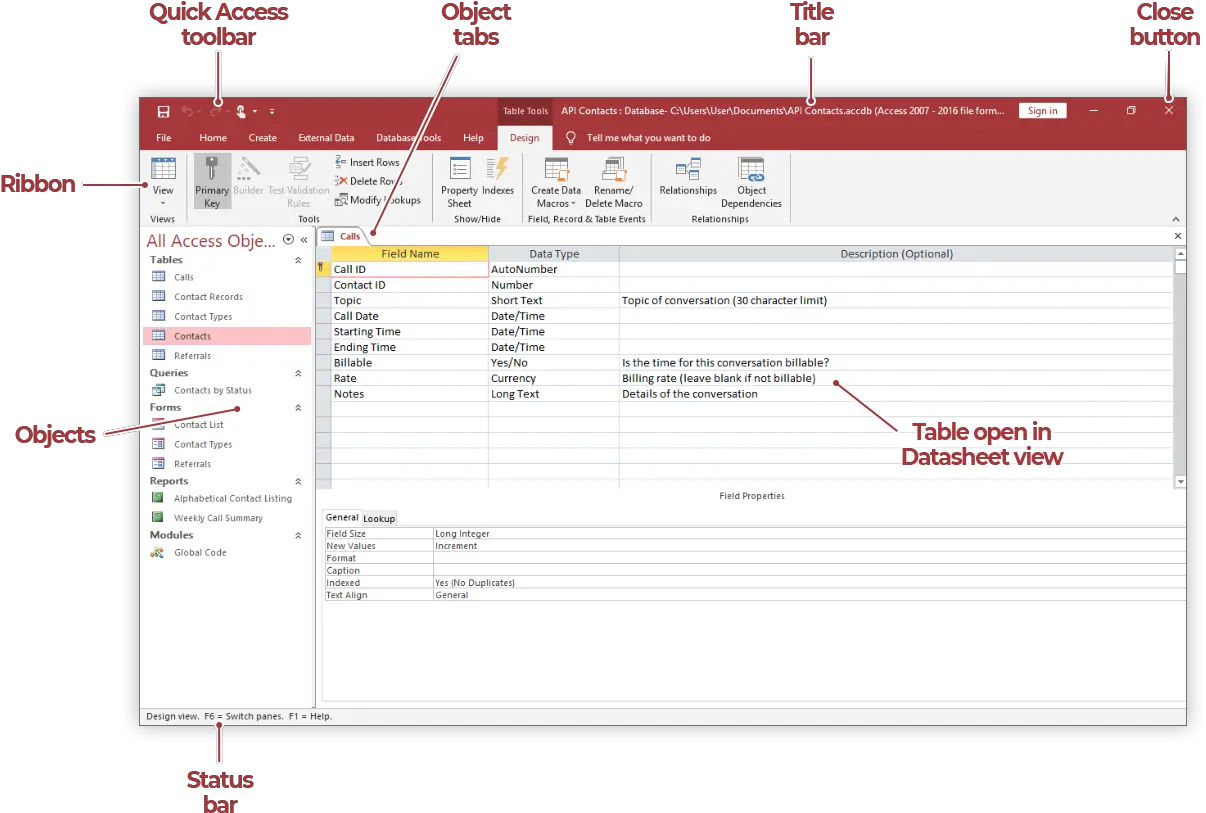The image size is (1206, 813).
Task: Switch to the Lookup tab in Field Properties
Action: point(379,518)
